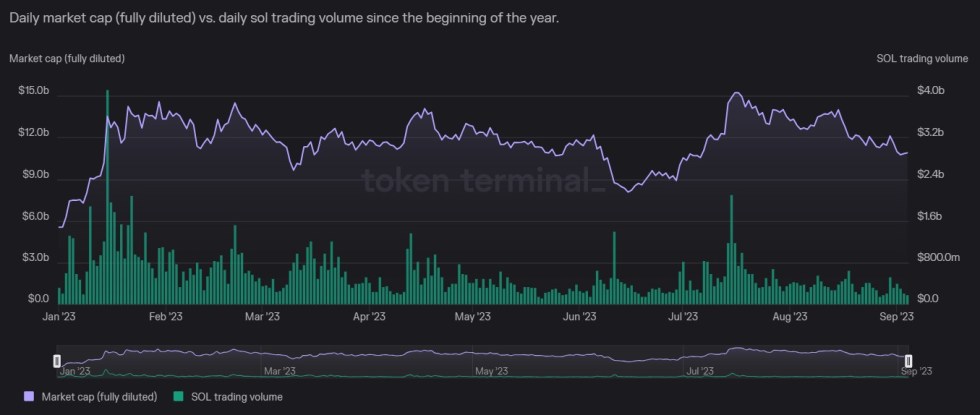Image resolution: width=980 pixels, height=415 pixels.
Task: Click the Jul '23 label in range navigator
Action: (698, 371)
